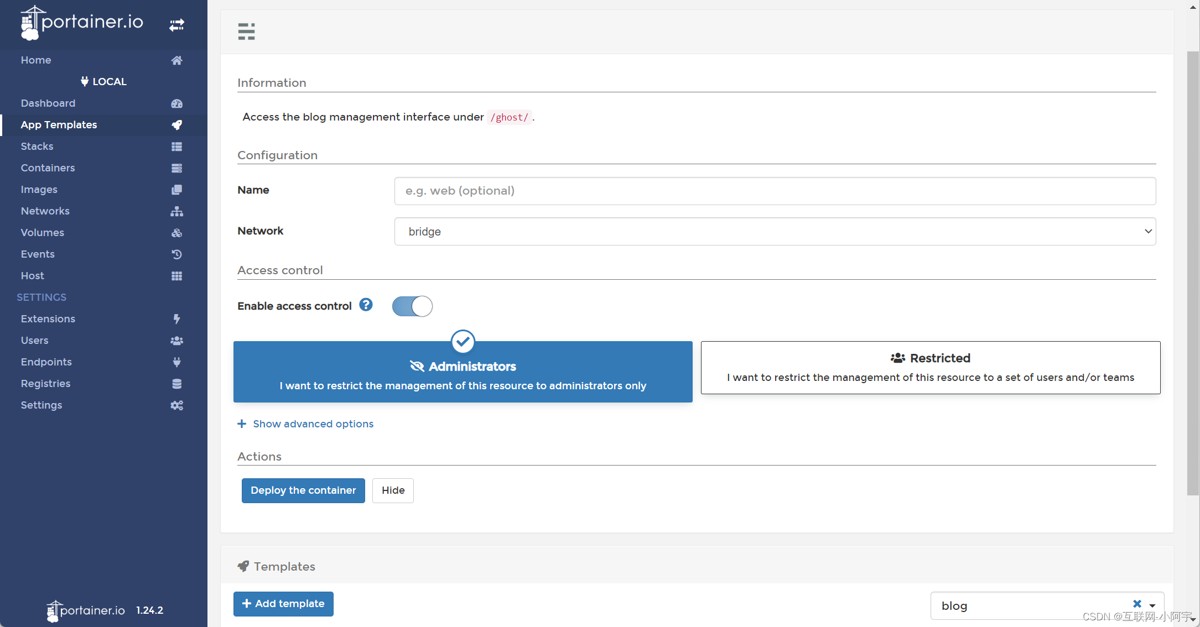
Task: Click the Settings cogs icon in sidebar
Action: (177, 405)
